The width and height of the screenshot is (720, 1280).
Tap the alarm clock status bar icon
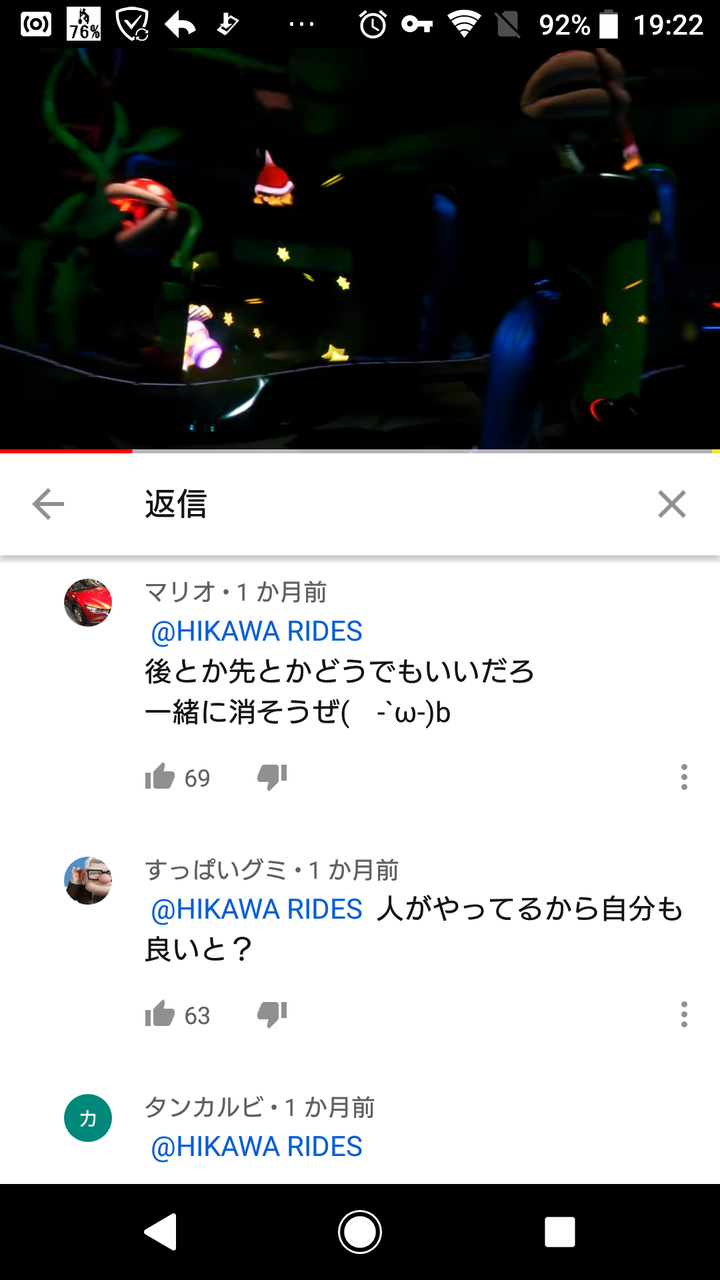click(373, 24)
